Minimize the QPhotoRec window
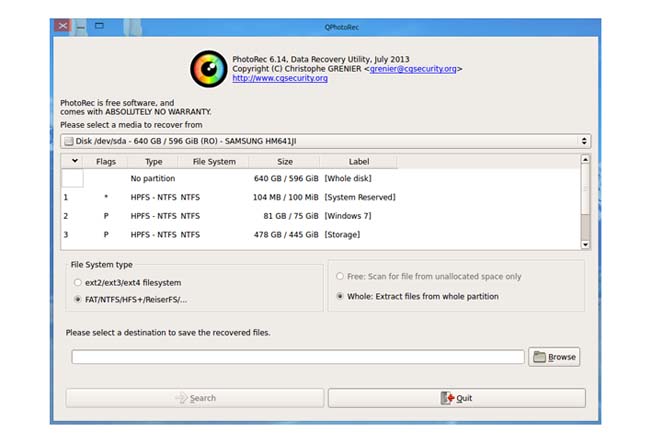652x443 pixels. click(81, 27)
